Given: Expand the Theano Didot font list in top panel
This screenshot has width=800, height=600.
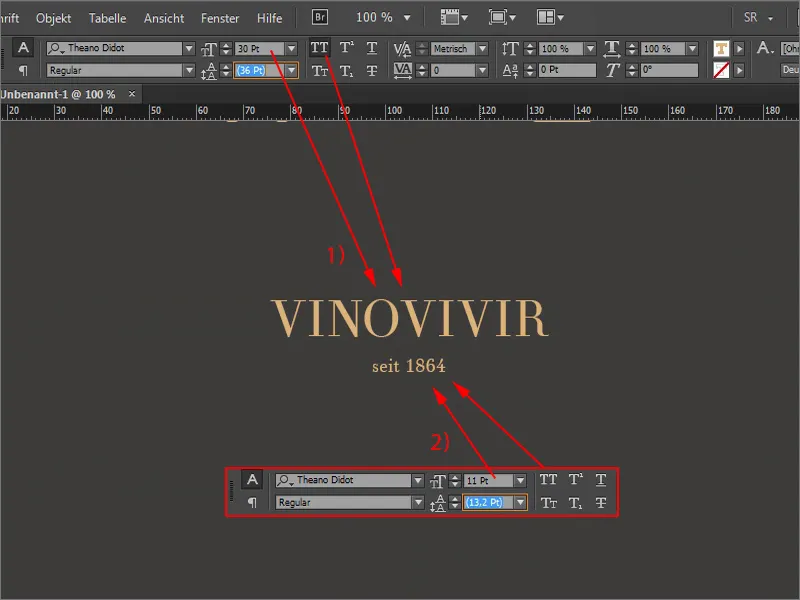Looking at the screenshot, I should (189, 48).
